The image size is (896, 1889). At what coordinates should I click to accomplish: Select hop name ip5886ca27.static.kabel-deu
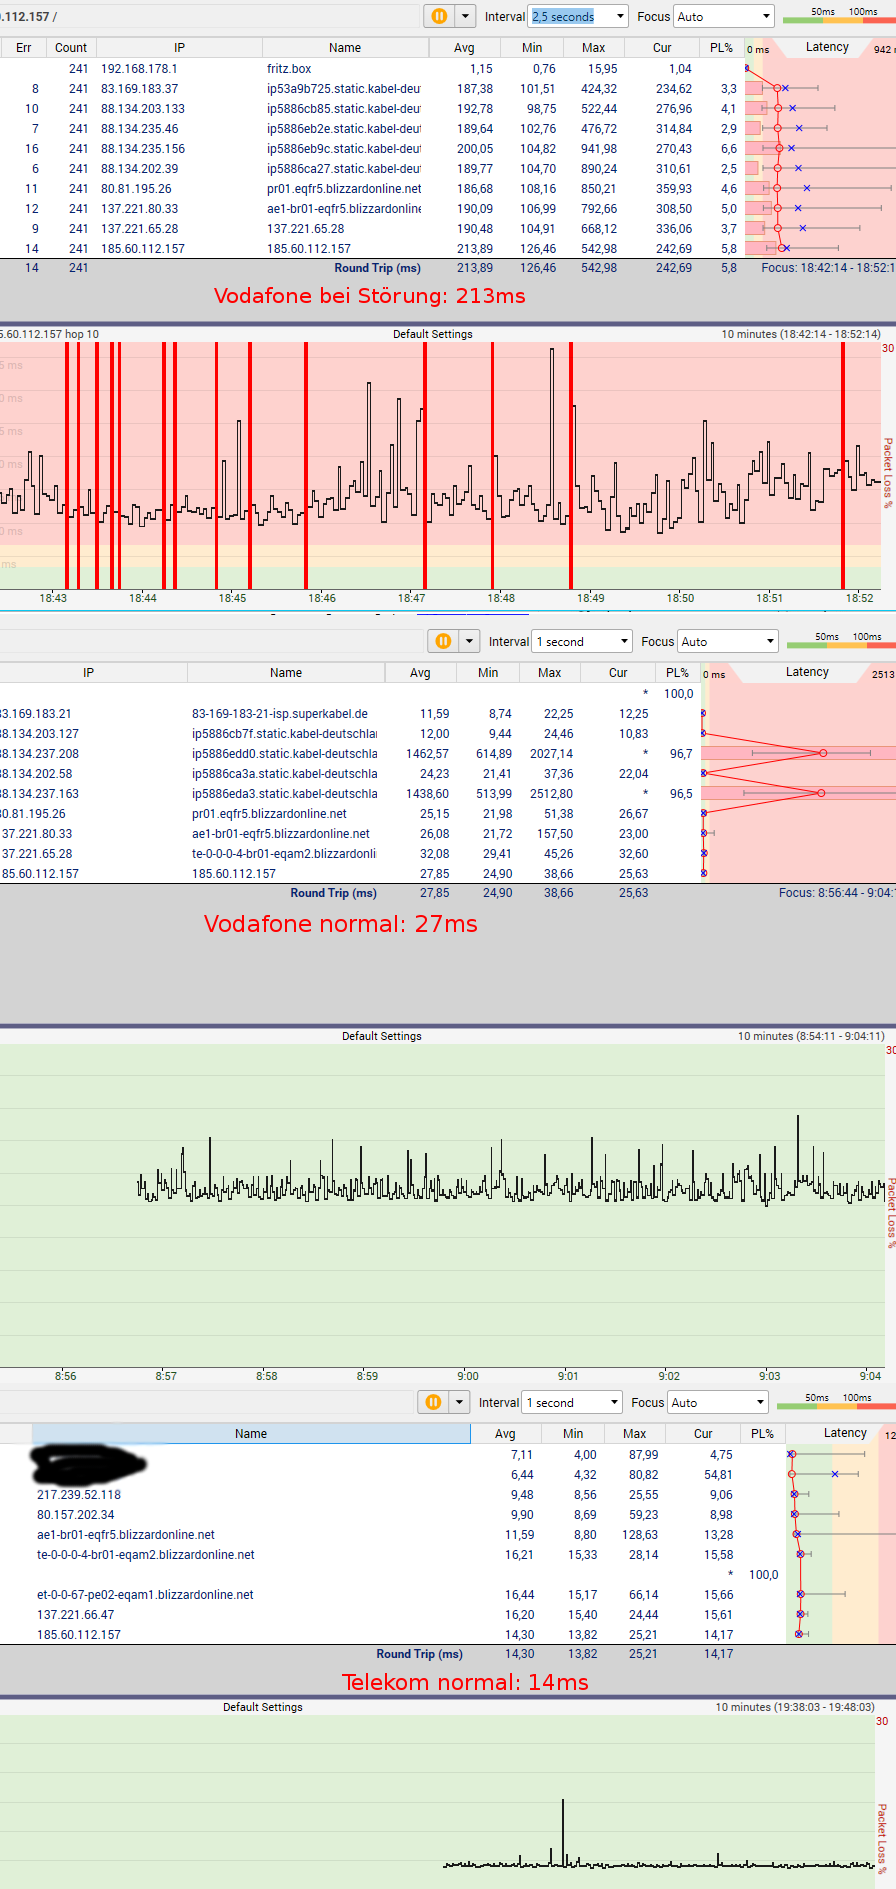344,169
